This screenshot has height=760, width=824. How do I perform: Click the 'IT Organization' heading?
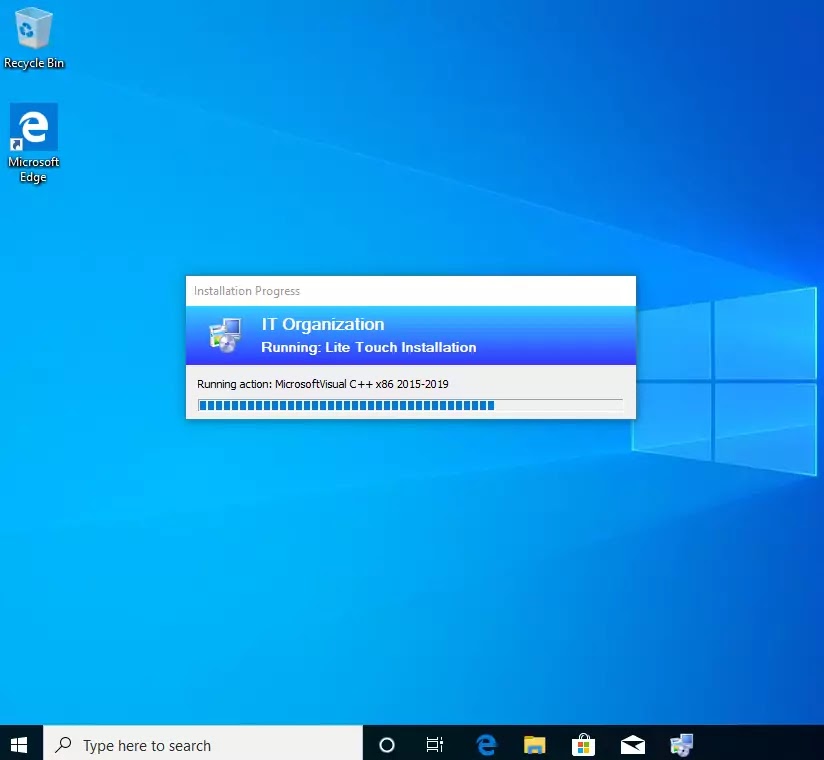323,324
